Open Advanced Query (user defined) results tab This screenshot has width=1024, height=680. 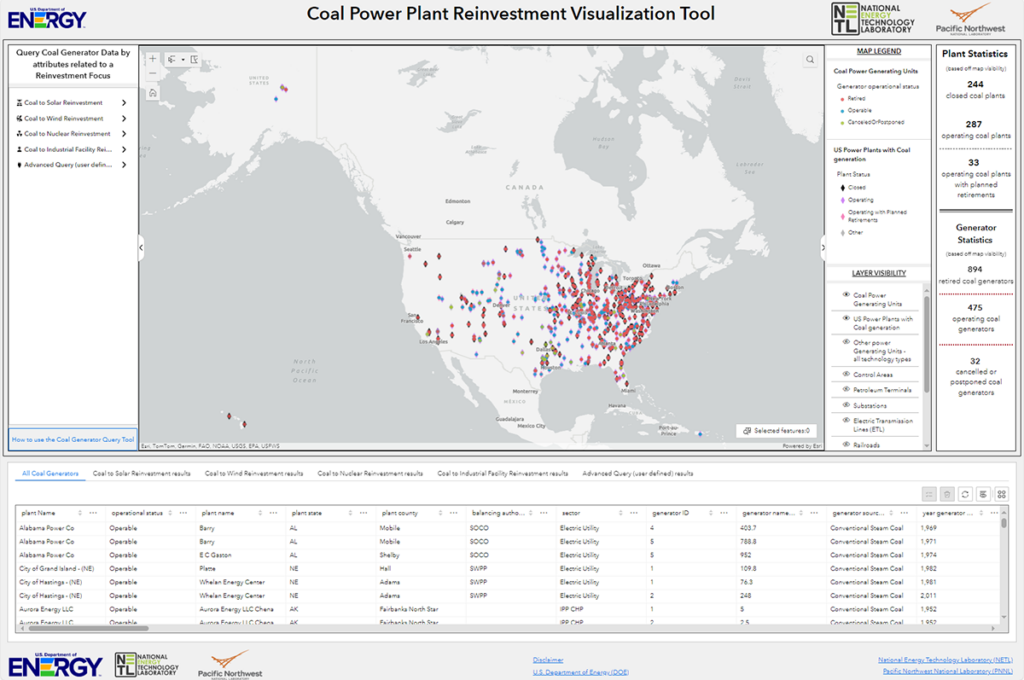click(637, 473)
